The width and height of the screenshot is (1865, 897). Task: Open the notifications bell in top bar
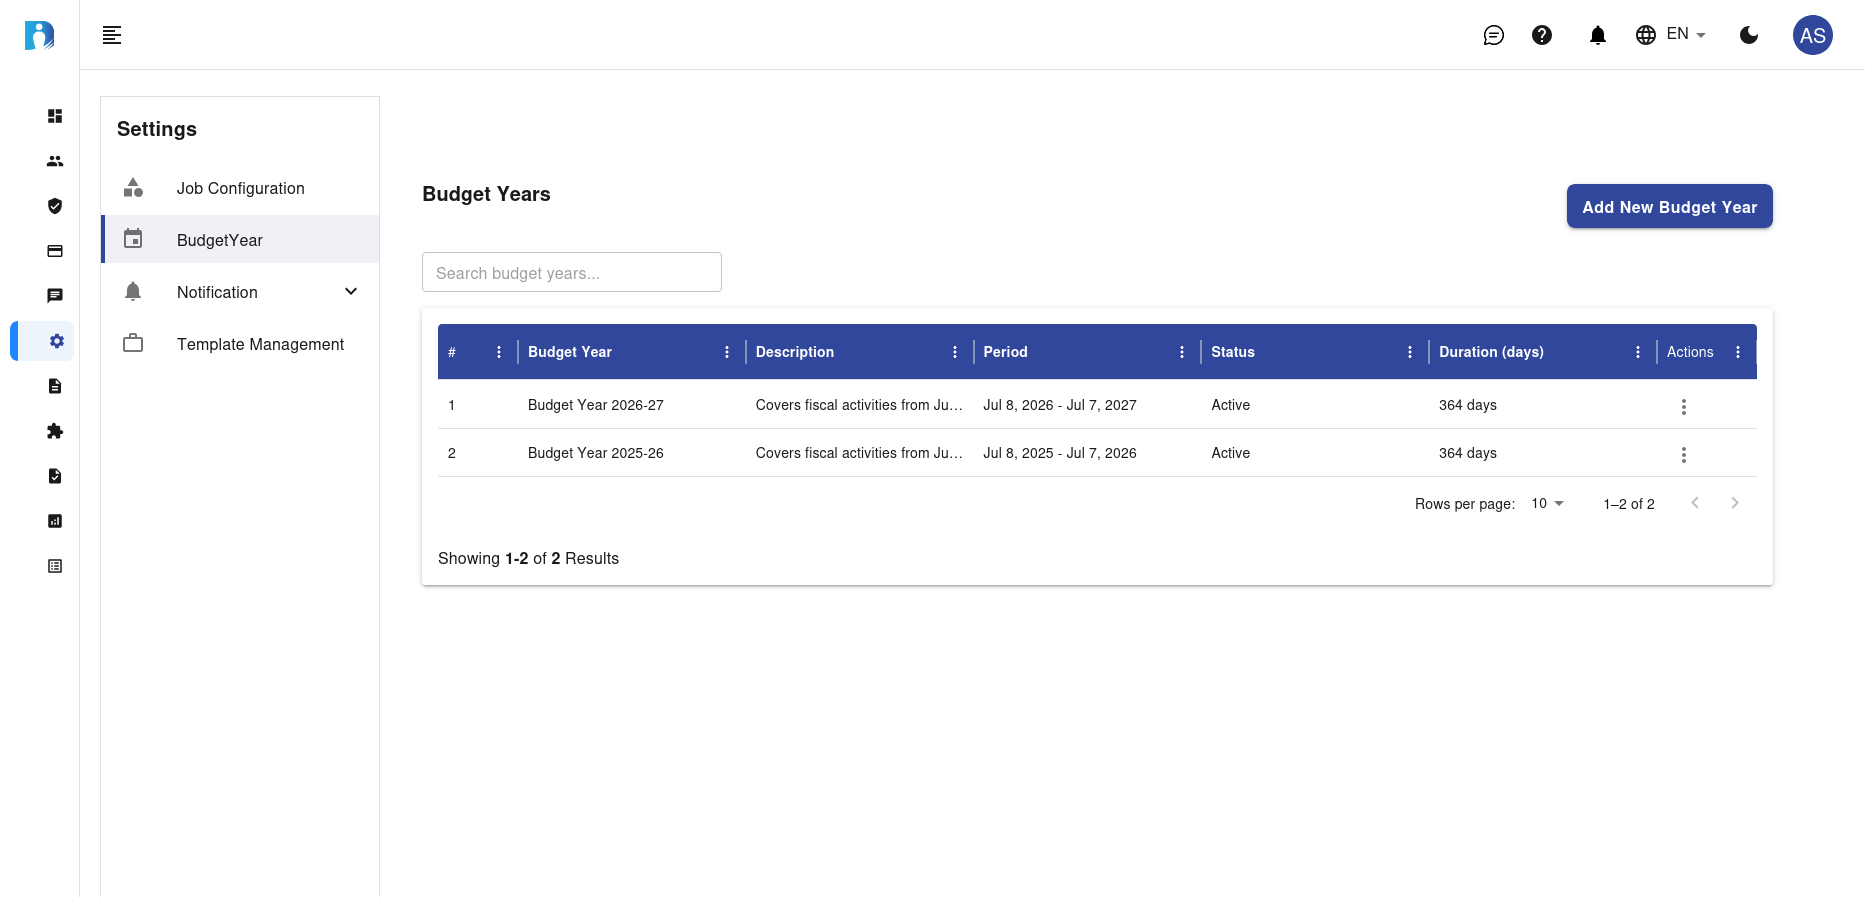click(x=1597, y=35)
